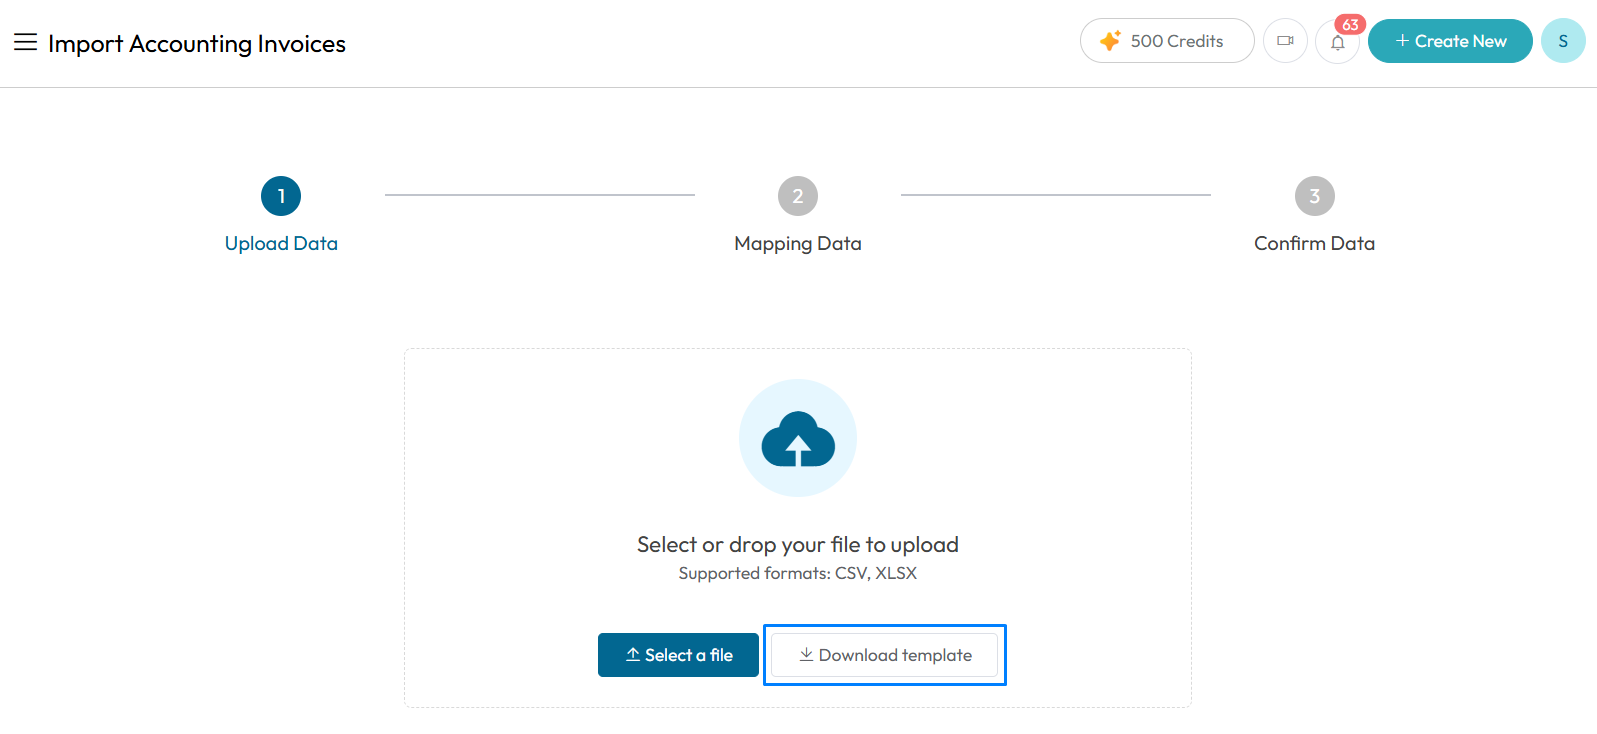Go to step 3 circle
The width and height of the screenshot is (1597, 734).
click(x=1315, y=196)
